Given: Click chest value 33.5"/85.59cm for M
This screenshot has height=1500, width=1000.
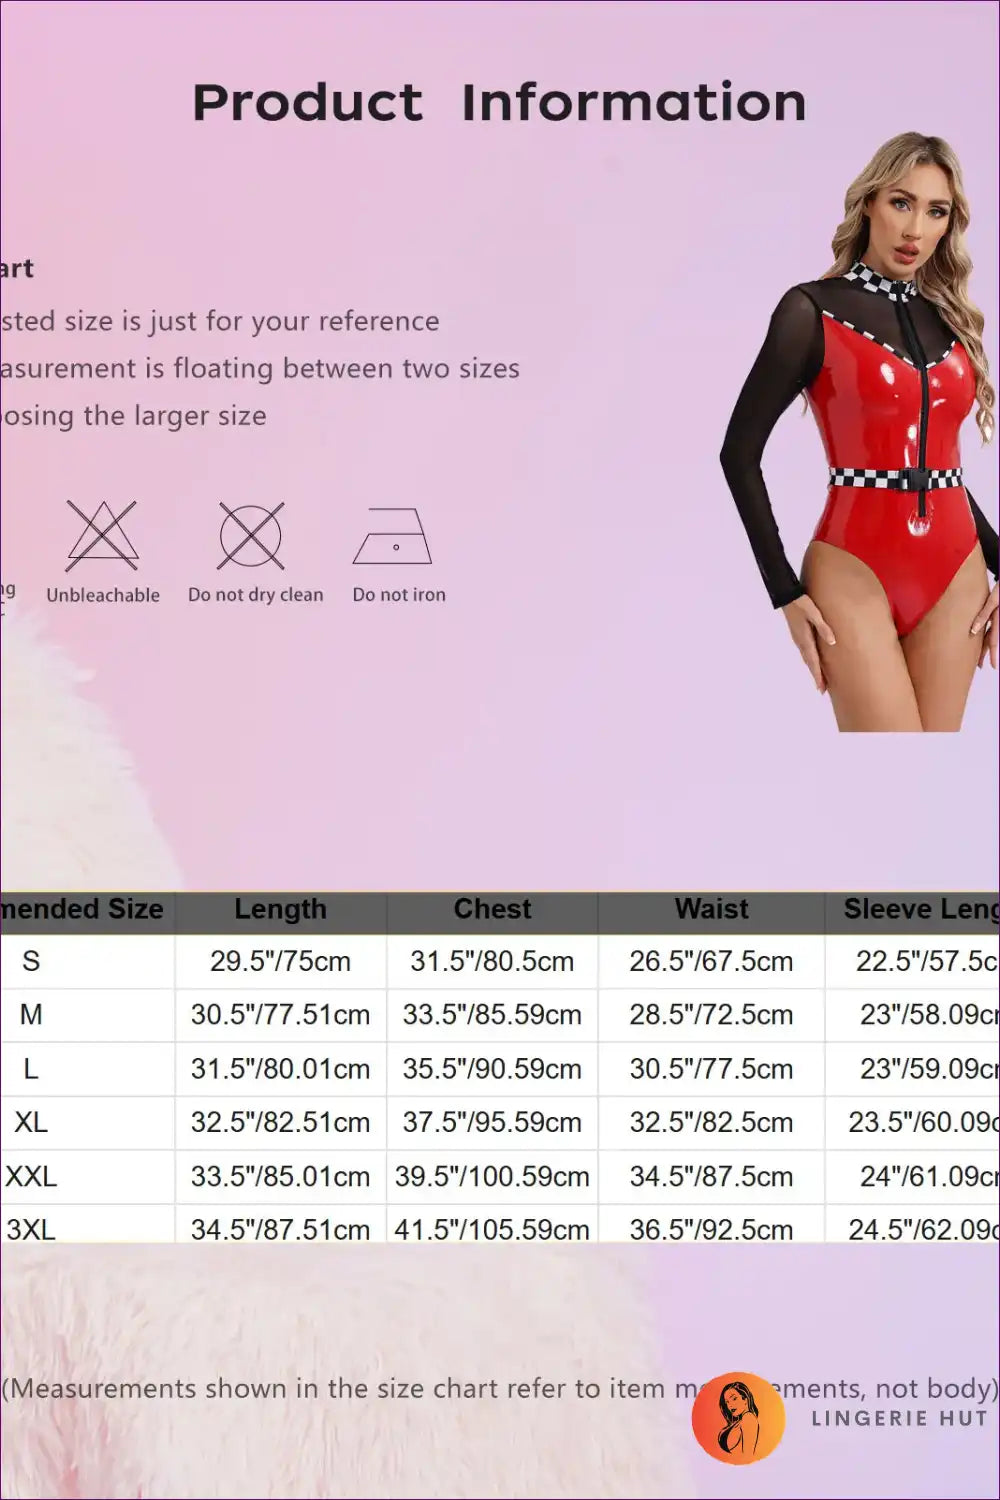Looking at the screenshot, I should pos(492,1015).
